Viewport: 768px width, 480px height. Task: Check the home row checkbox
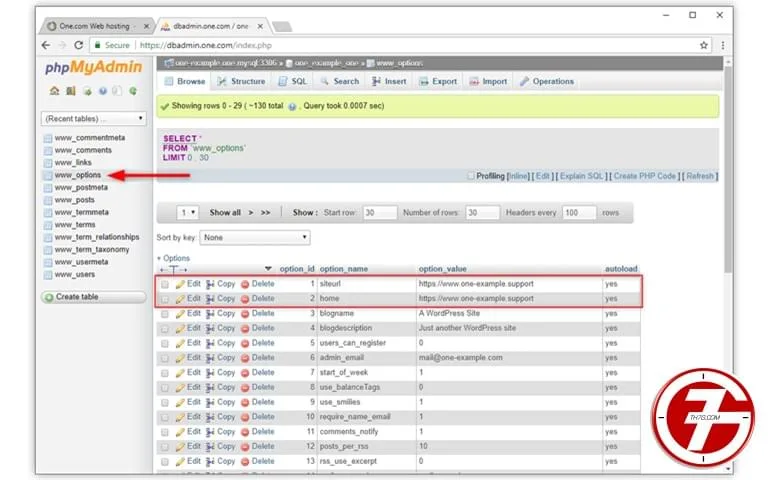[165, 299]
